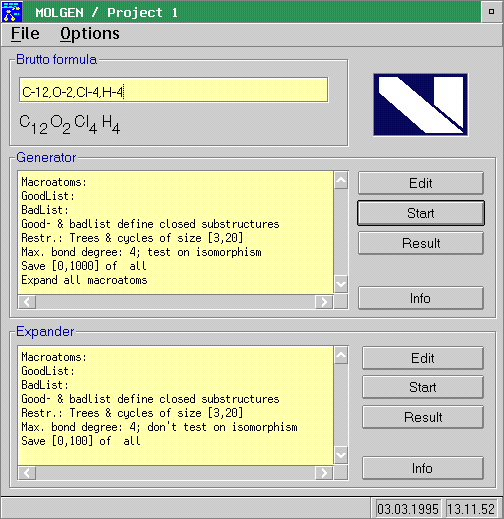This screenshot has width=504, height=519.
Task: Click the Generator scroll left arrow
Action: pos(27,302)
